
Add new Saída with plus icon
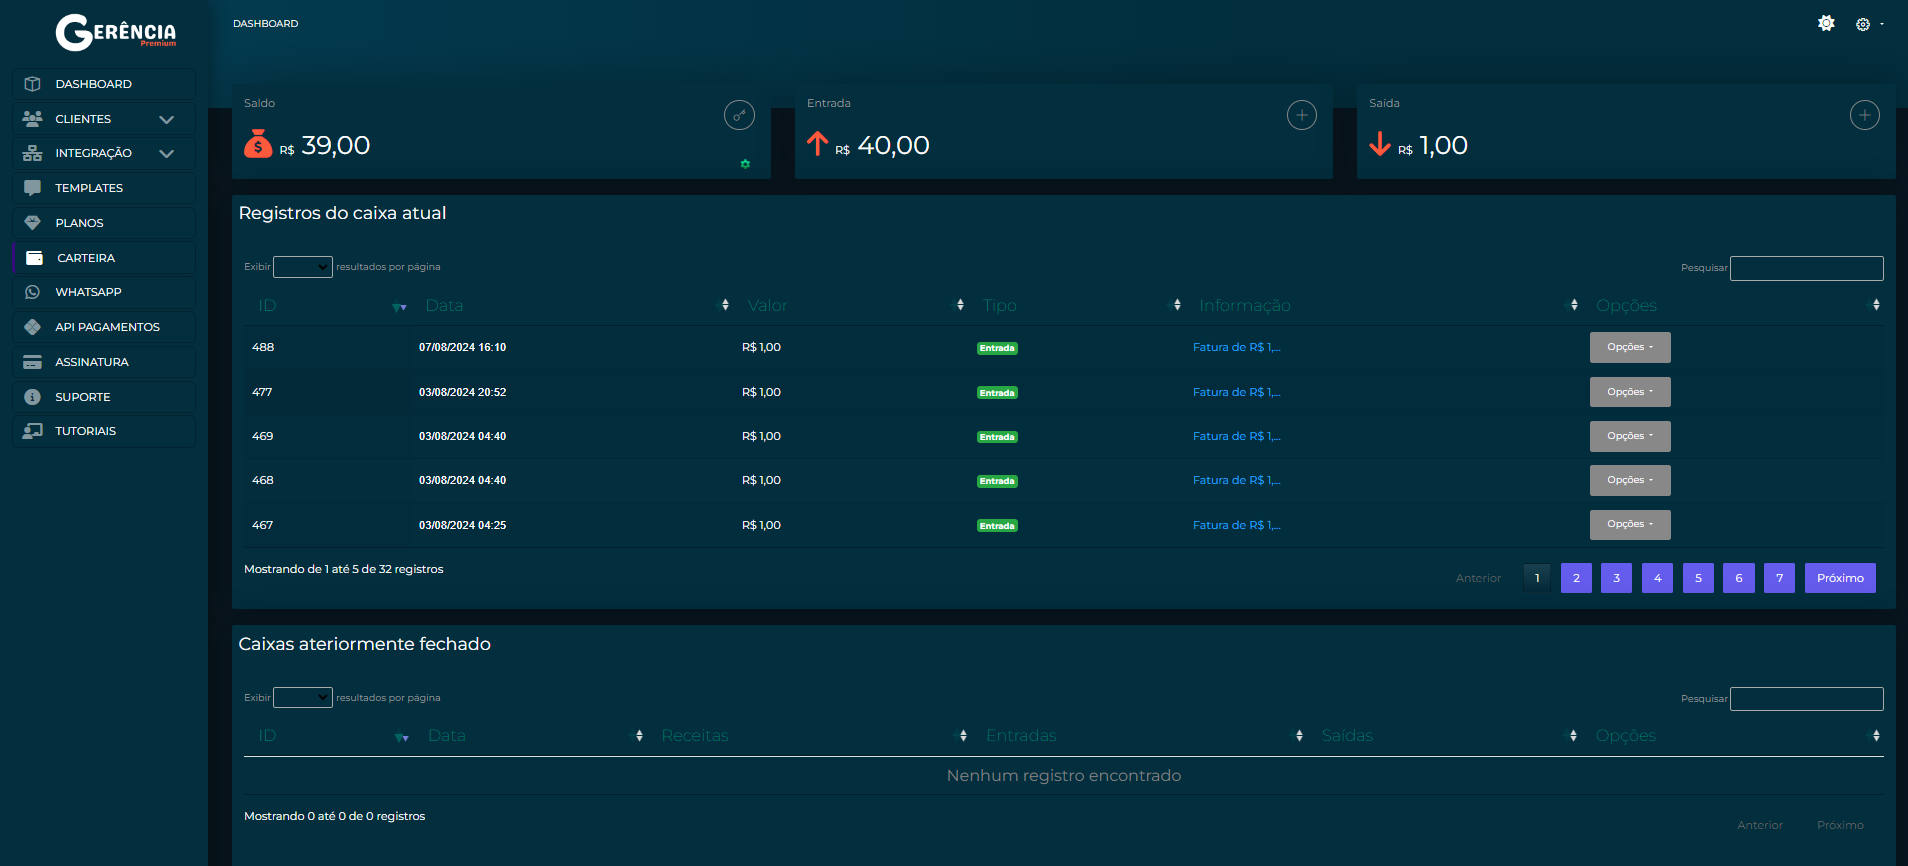[x=1864, y=115]
